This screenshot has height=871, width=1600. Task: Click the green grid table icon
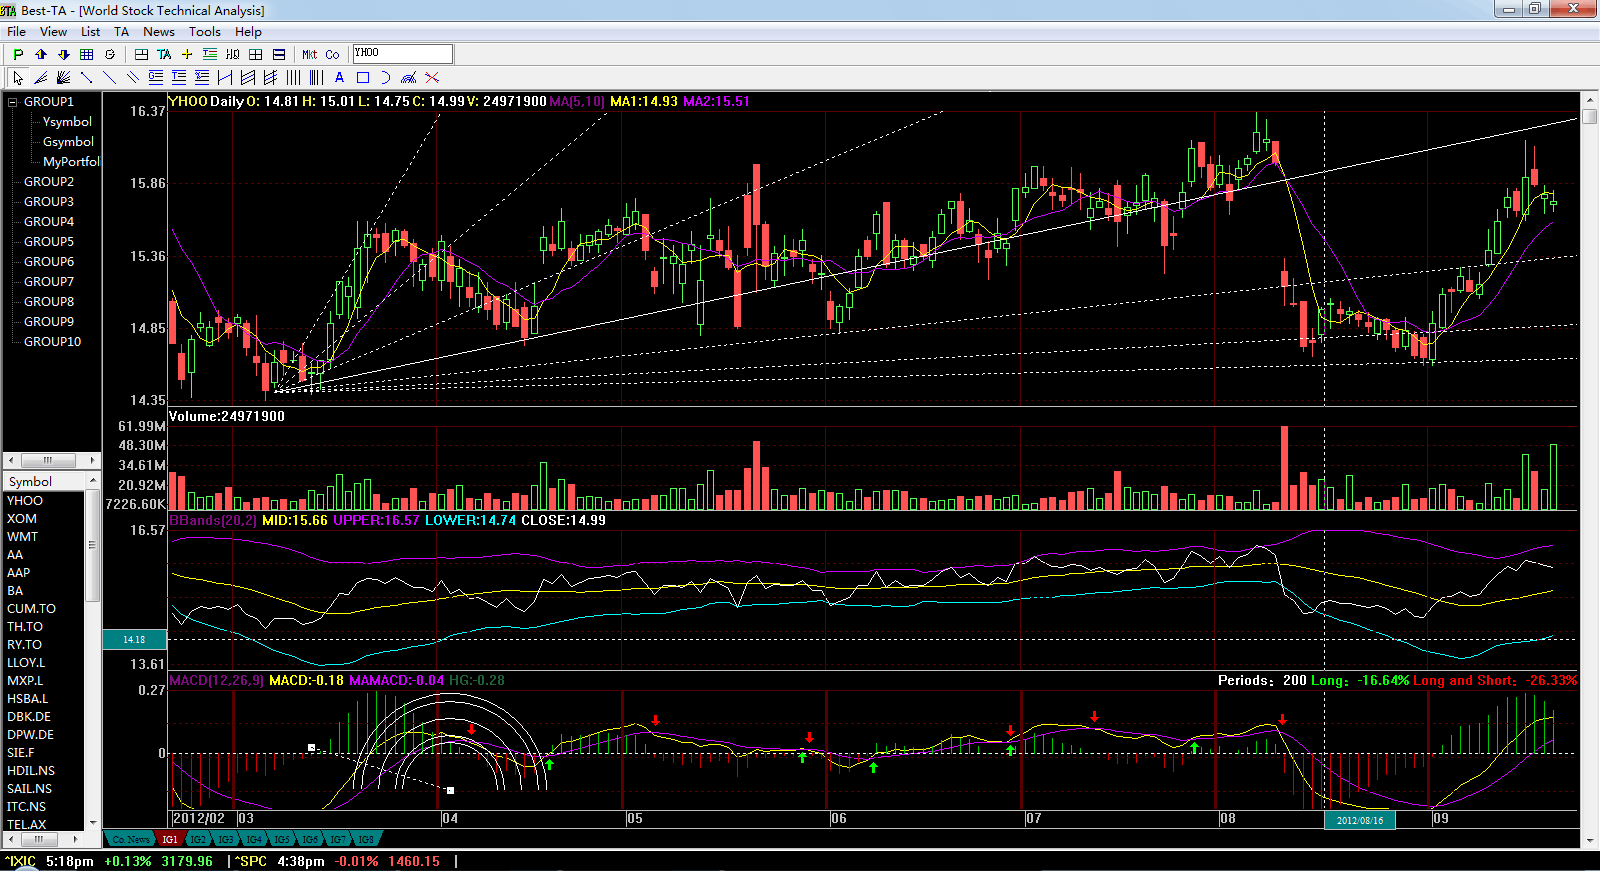(87, 54)
